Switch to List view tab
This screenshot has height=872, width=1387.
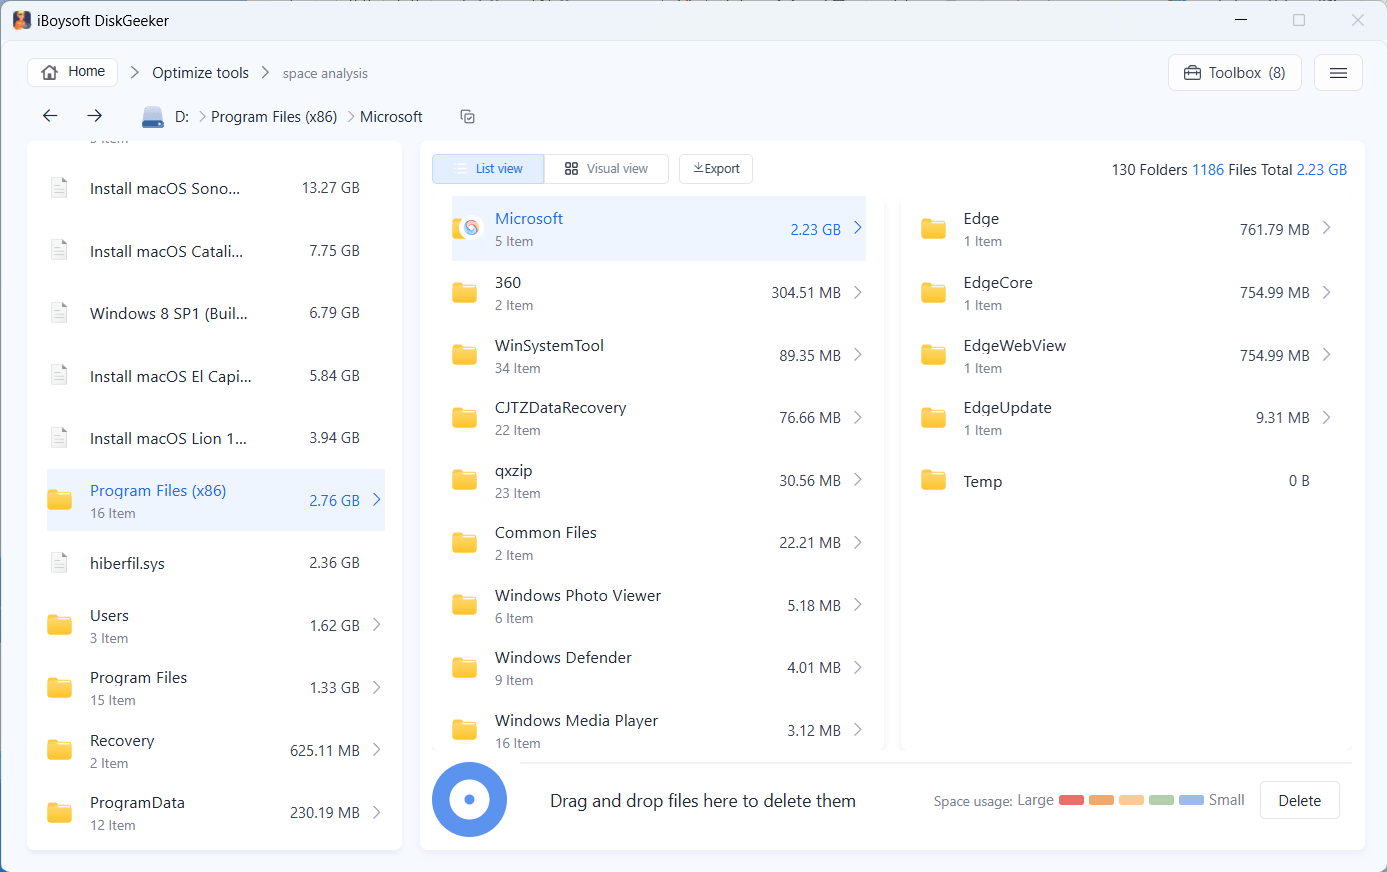coord(488,169)
